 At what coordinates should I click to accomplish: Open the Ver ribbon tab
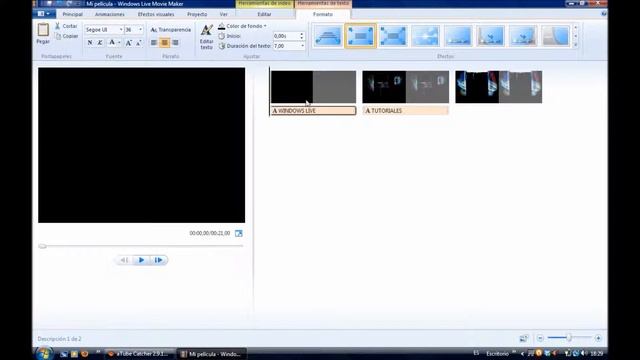[x=224, y=14]
